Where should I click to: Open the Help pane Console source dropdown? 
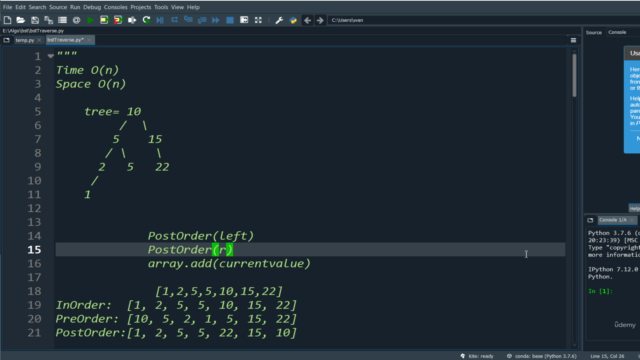(x=622, y=32)
